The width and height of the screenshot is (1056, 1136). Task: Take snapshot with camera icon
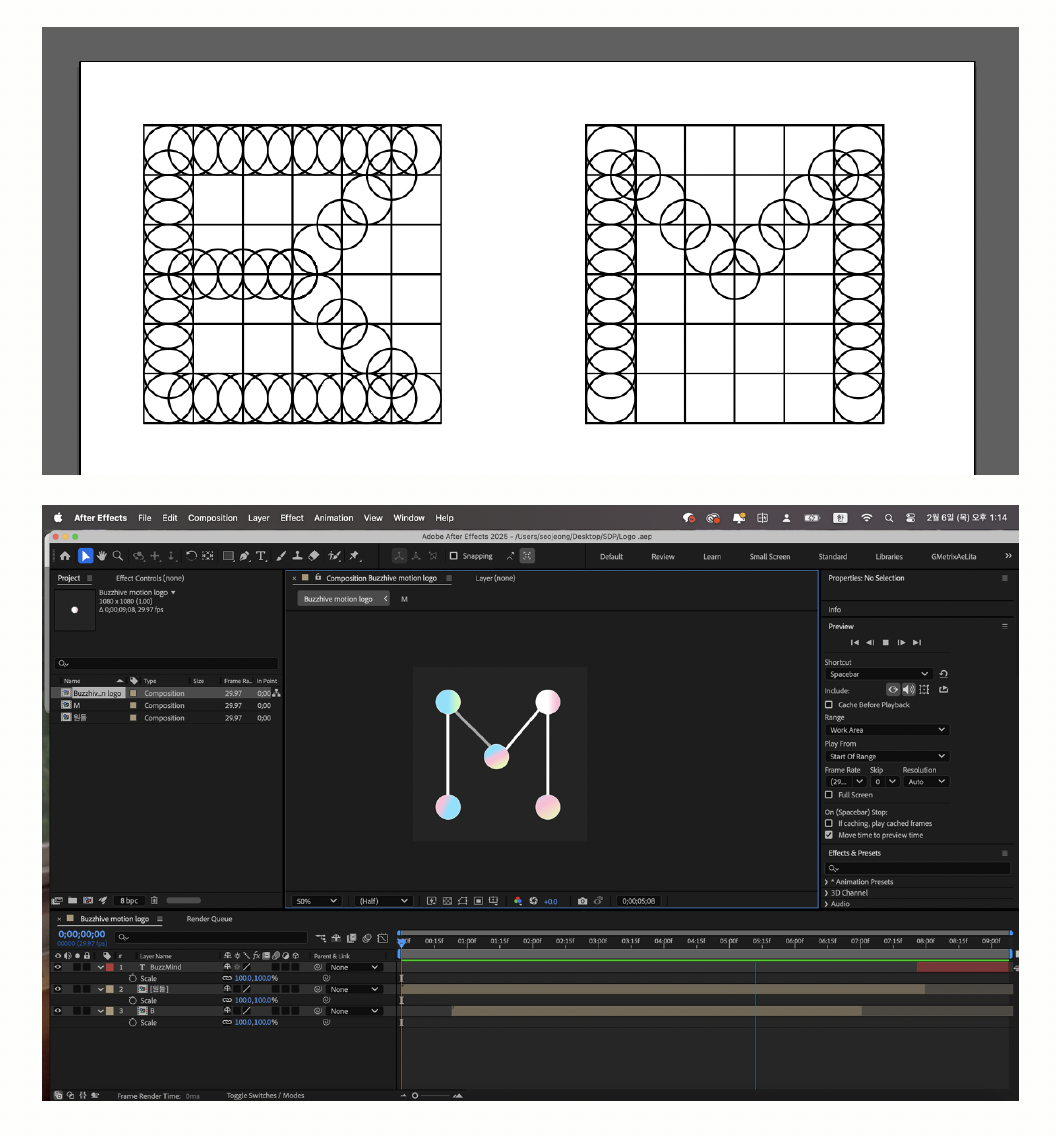(582, 901)
